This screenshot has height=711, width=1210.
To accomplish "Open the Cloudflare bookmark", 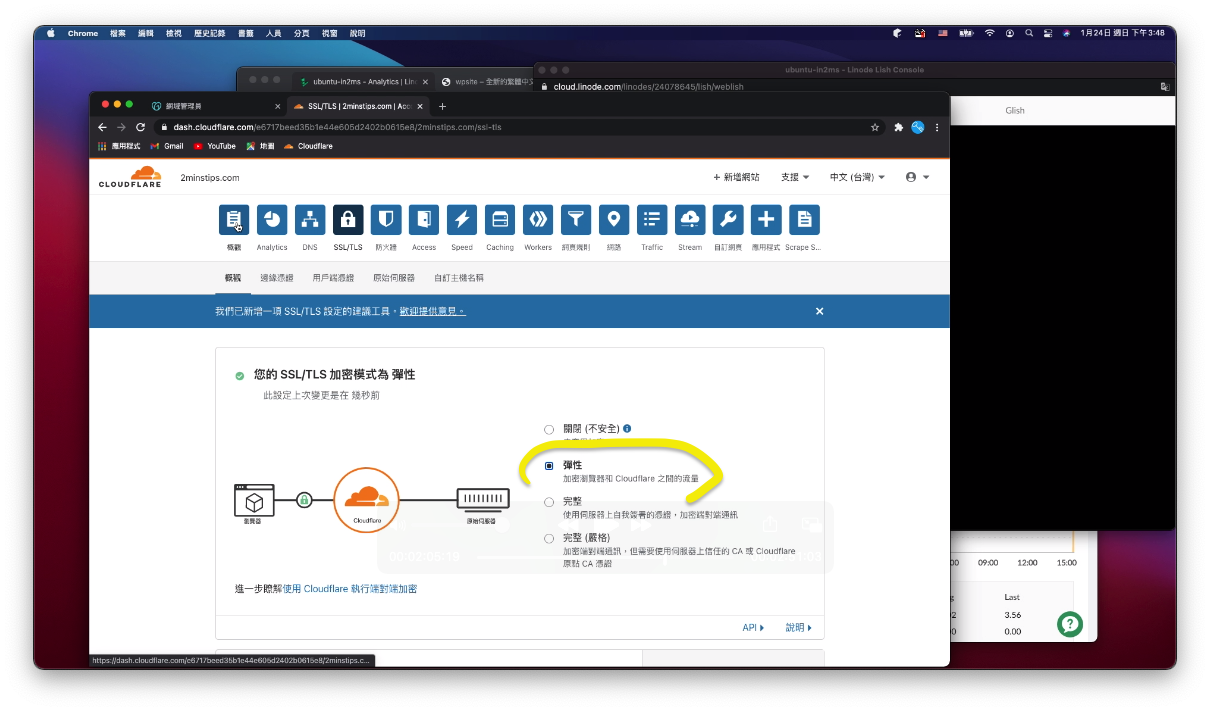I will pyautogui.click(x=308, y=146).
